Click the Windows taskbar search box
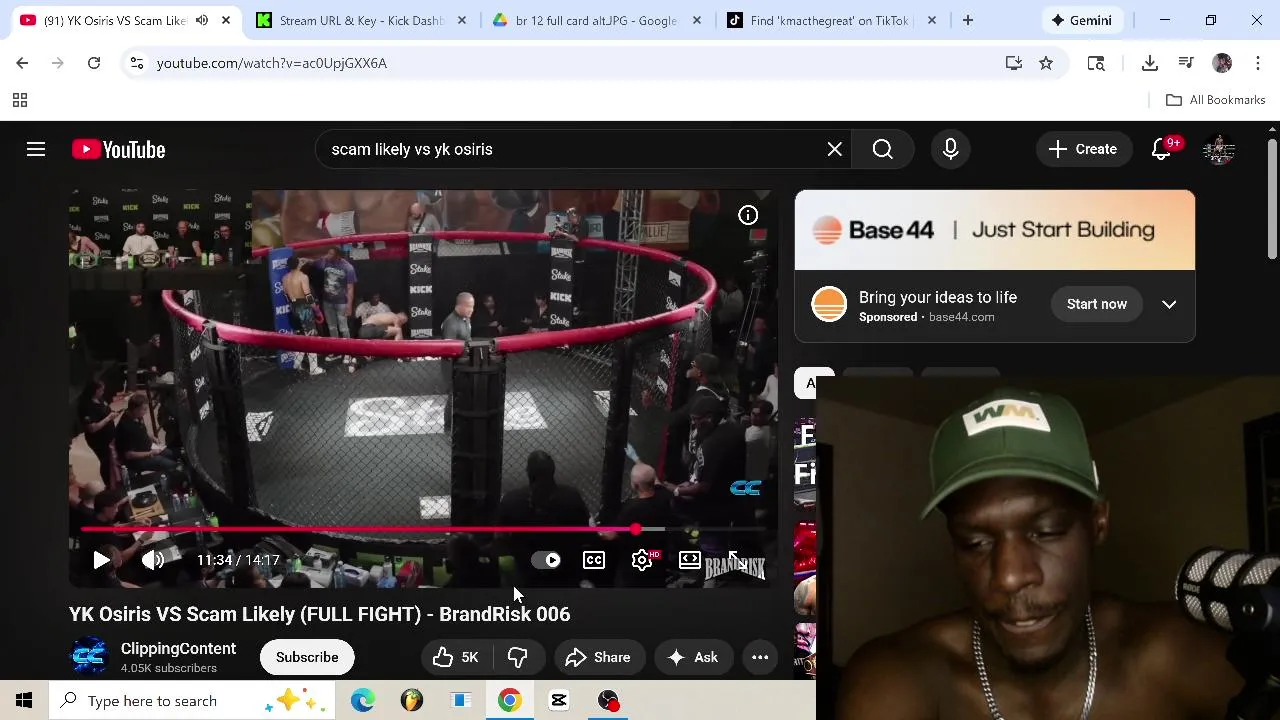Screen dimensions: 1280x720 coord(193,701)
